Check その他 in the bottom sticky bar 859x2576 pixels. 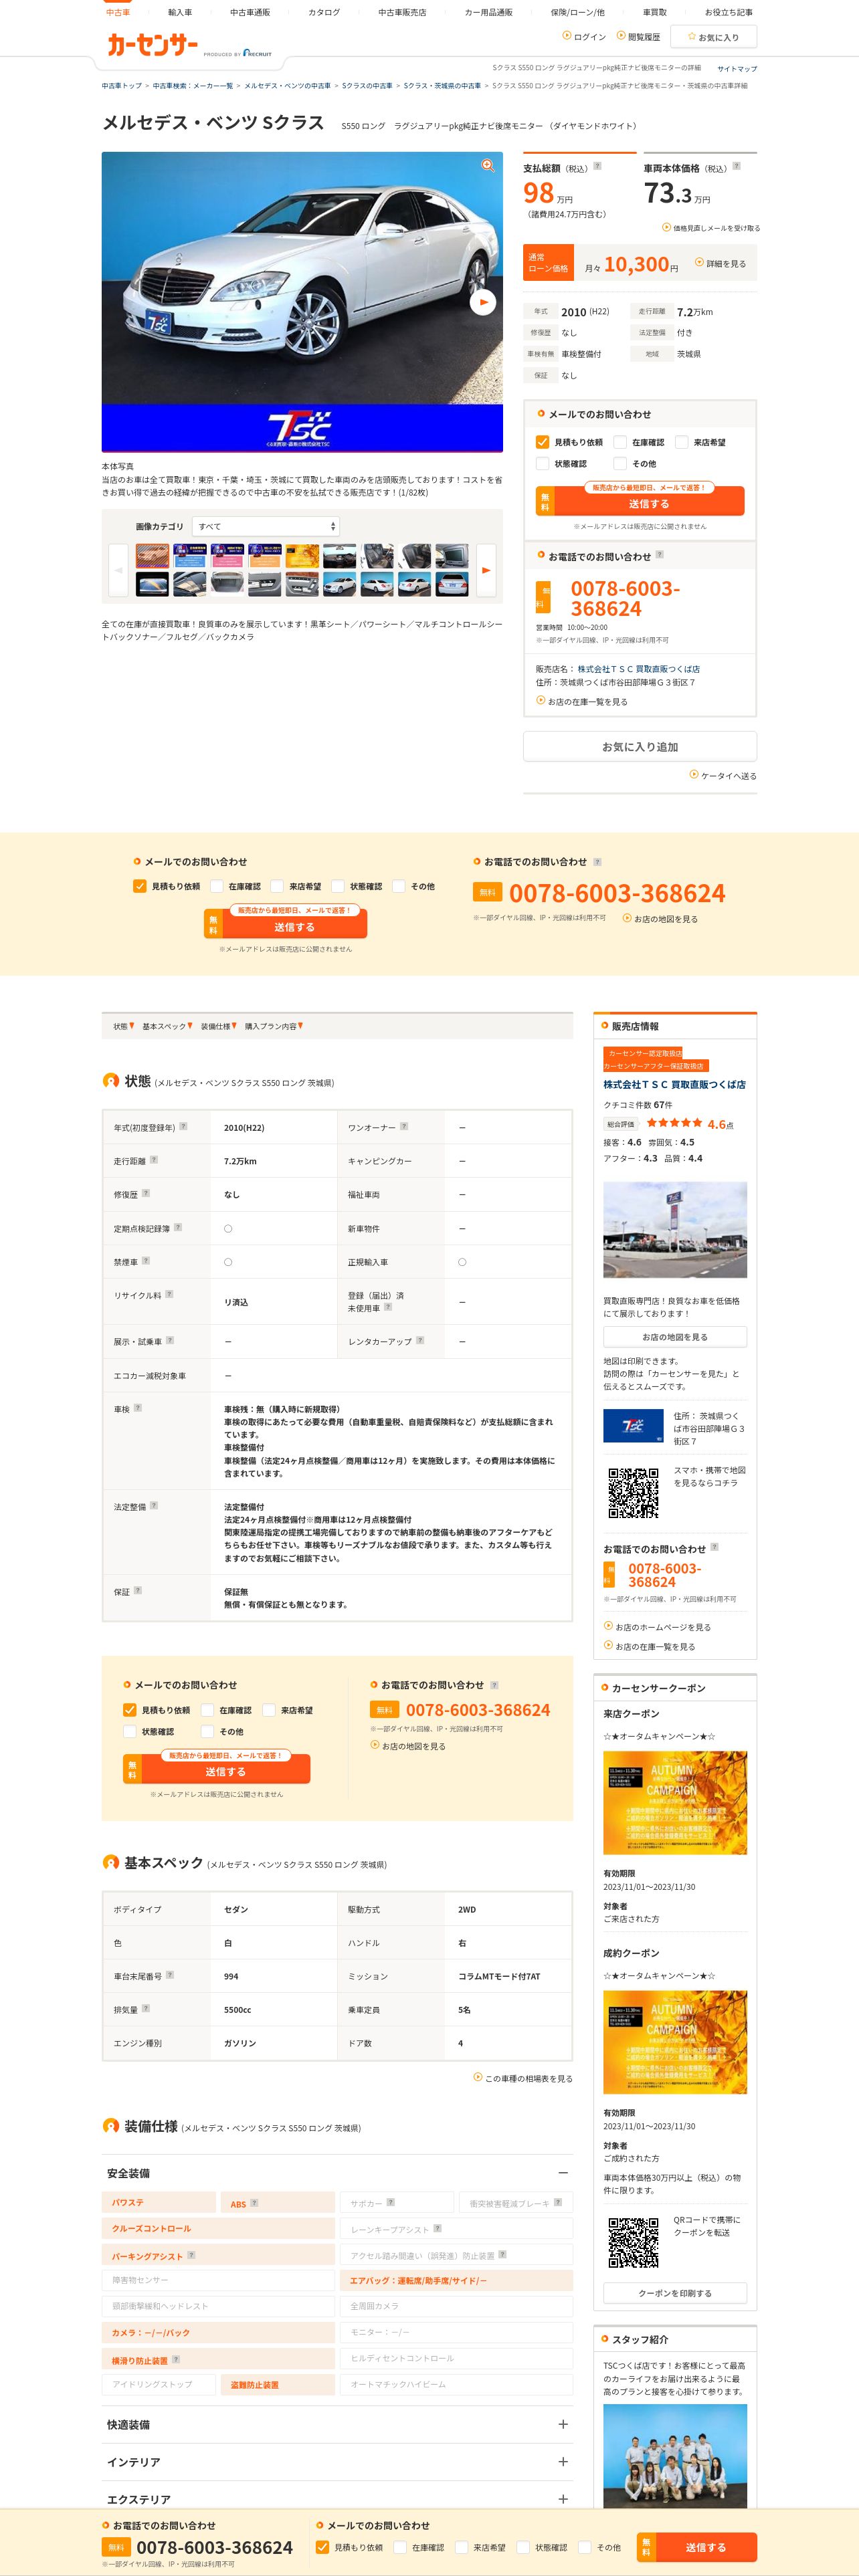[585, 2547]
